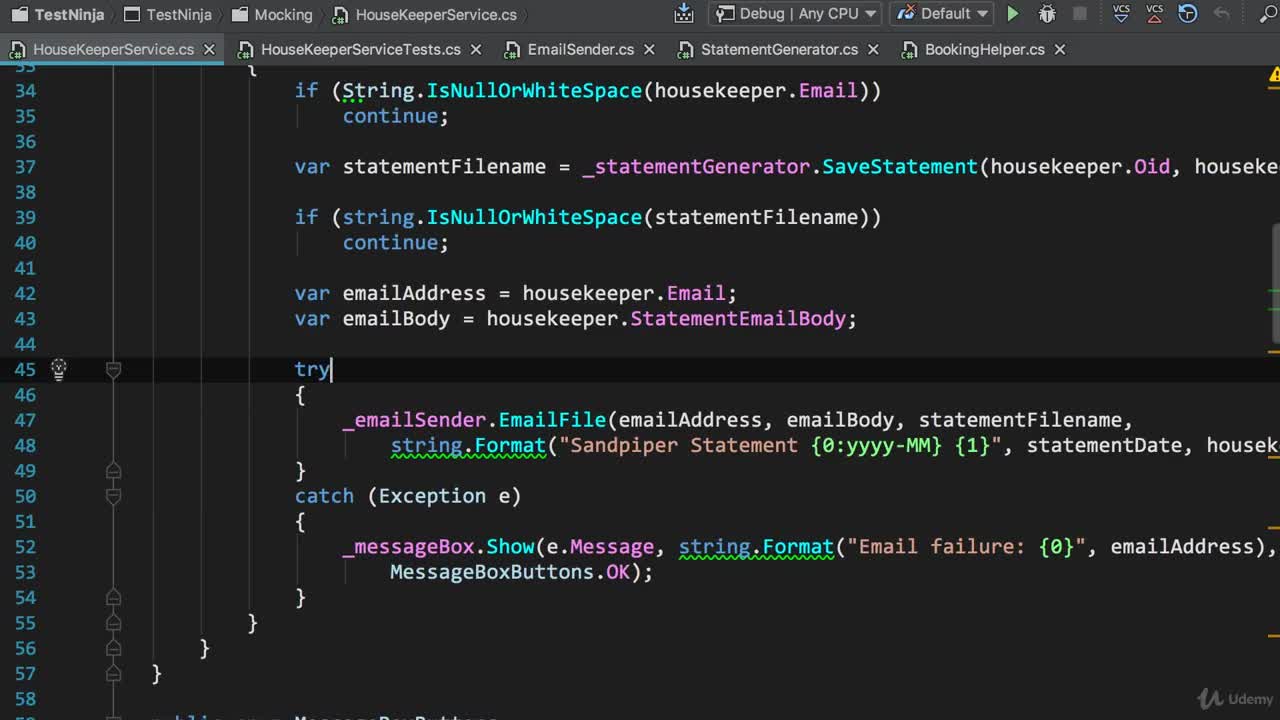Close the BookingHelper.cs tab
Screen dimensions: 1280x720
1059,49
